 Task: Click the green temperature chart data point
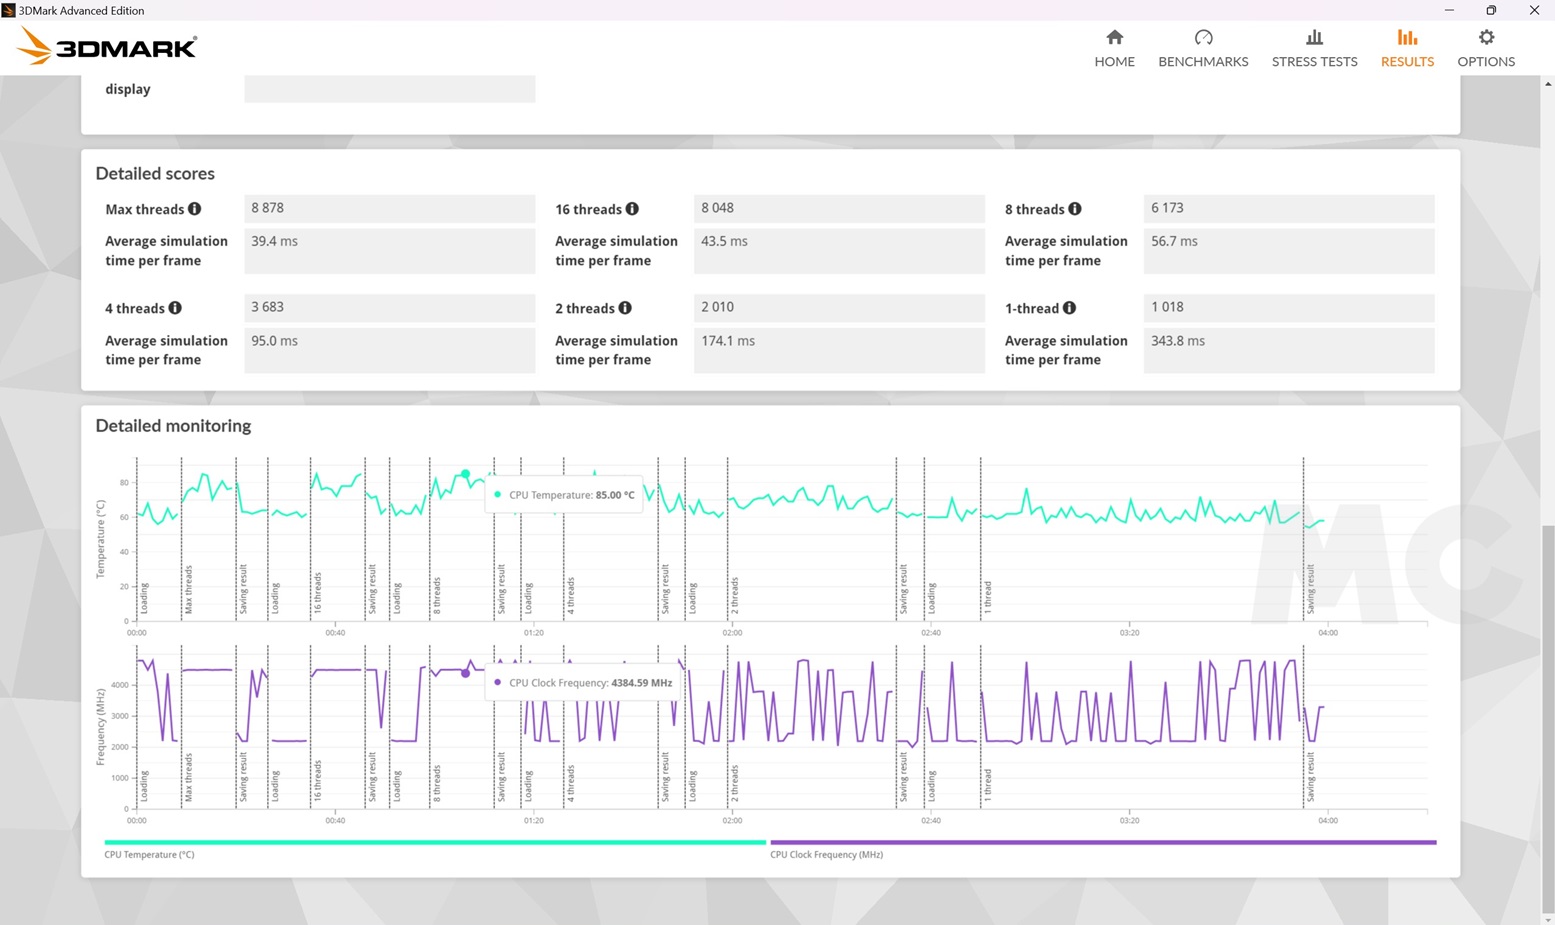click(466, 474)
